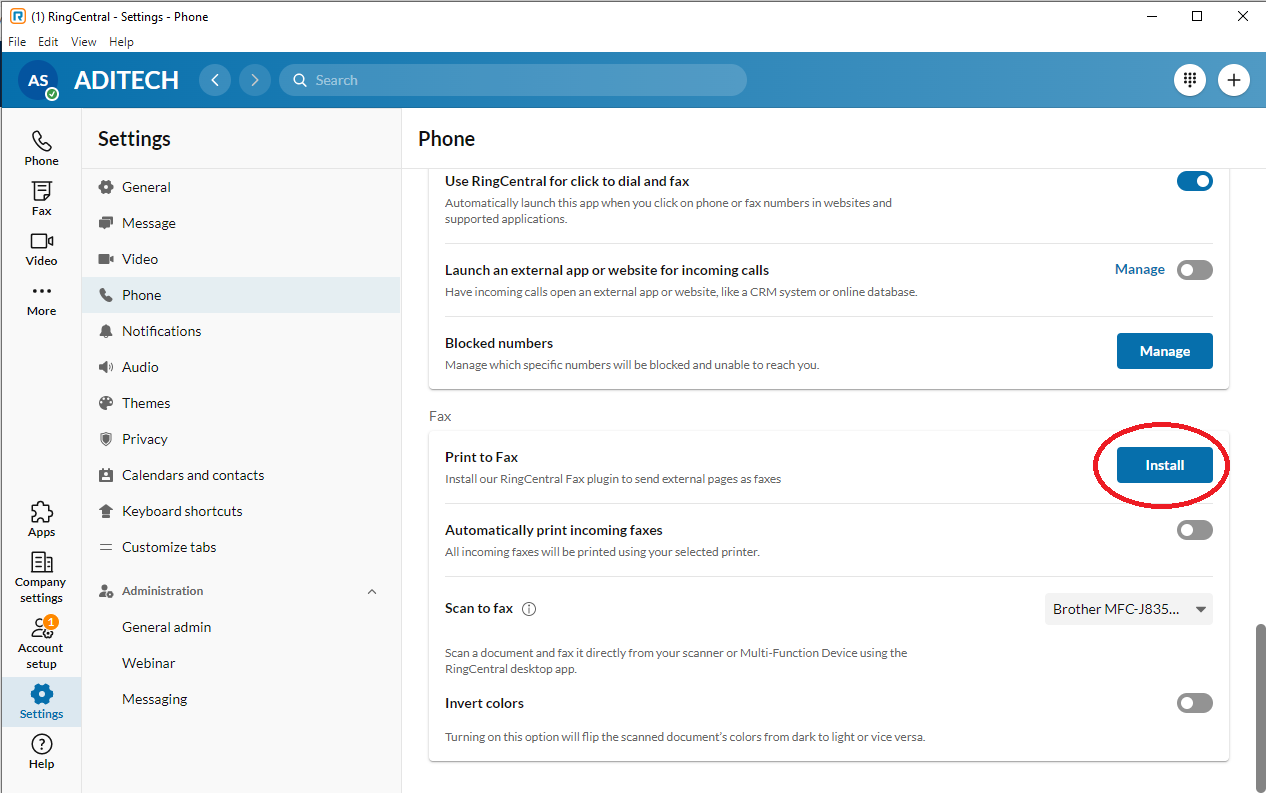The width and height of the screenshot is (1266, 793).
Task: Click Install for Print to Fax
Action: coord(1164,465)
